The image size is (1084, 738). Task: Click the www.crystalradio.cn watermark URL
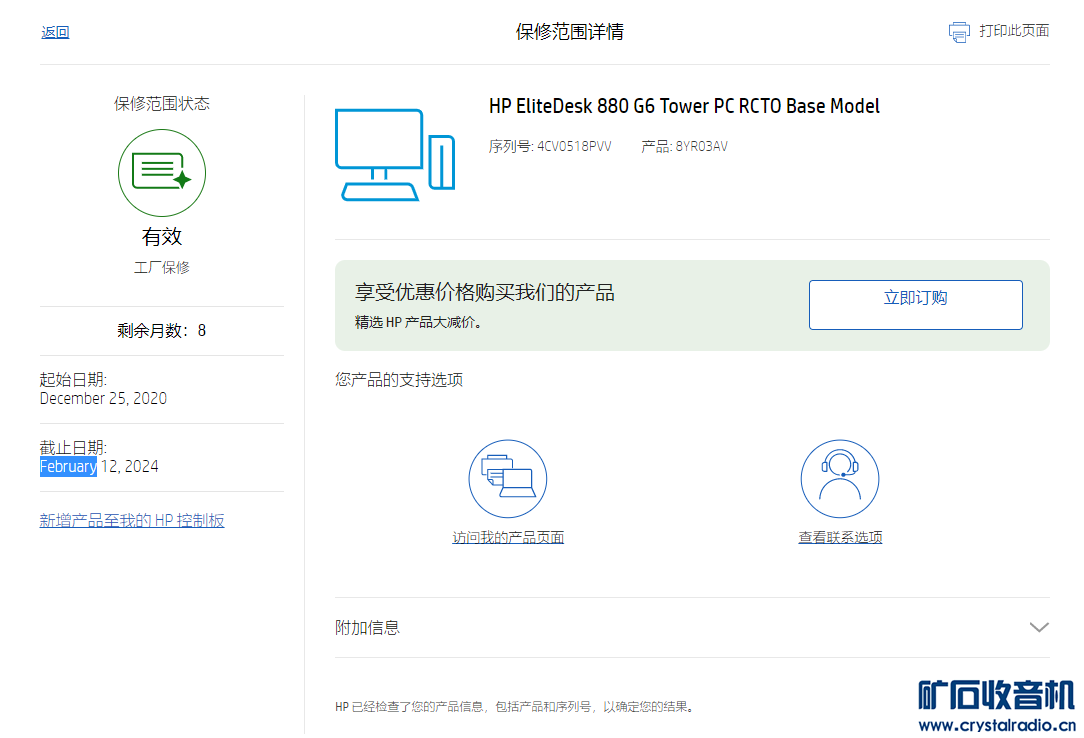click(996, 725)
